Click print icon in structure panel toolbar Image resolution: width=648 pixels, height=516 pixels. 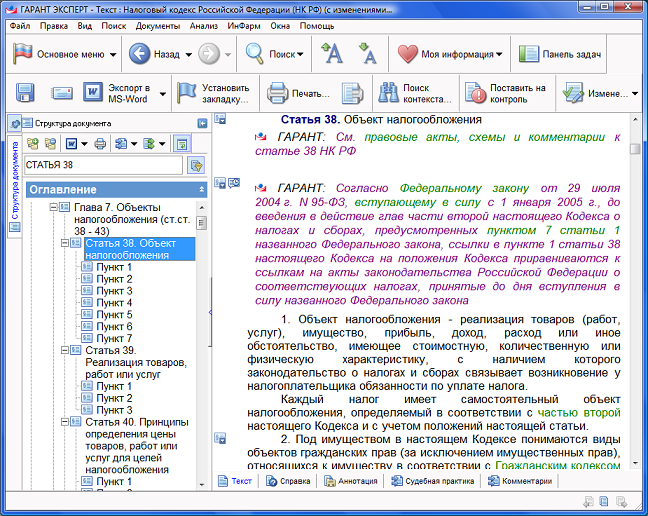click(x=100, y=143)
